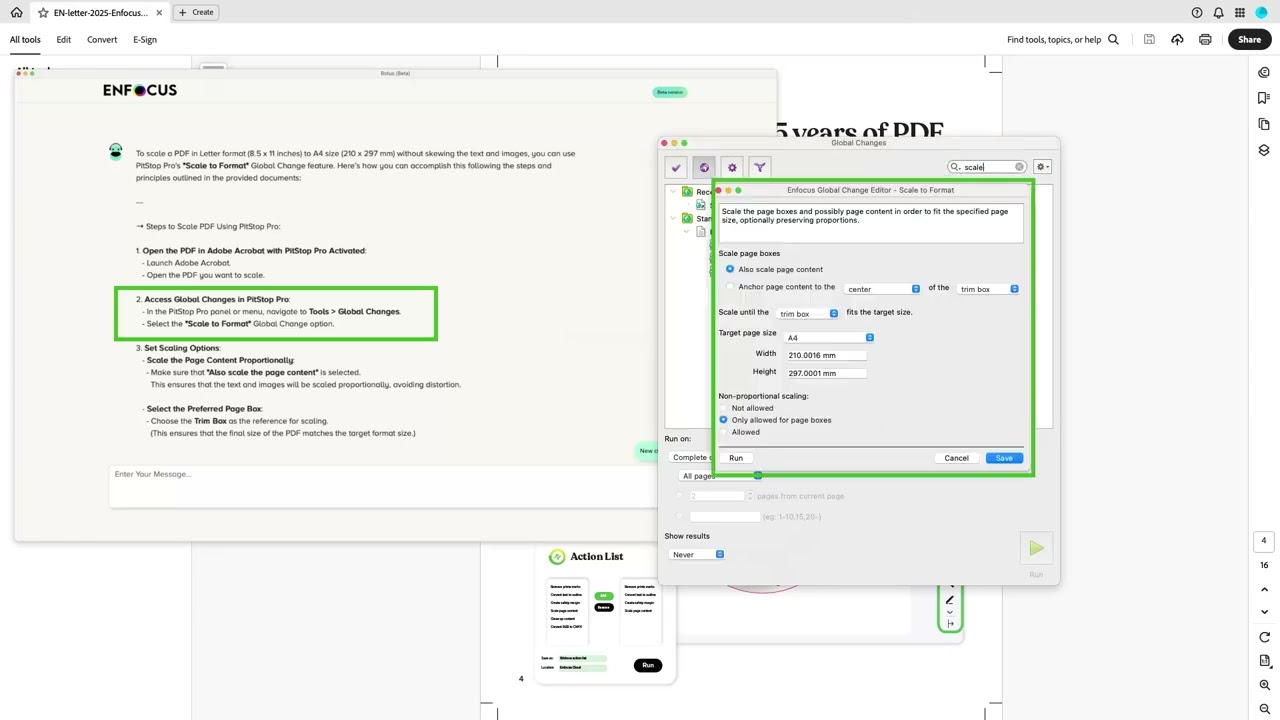This screenshot has width=1280, height=720.
Task: Select the filter funnel icon in Global Changes
Action: coord(760,168)
